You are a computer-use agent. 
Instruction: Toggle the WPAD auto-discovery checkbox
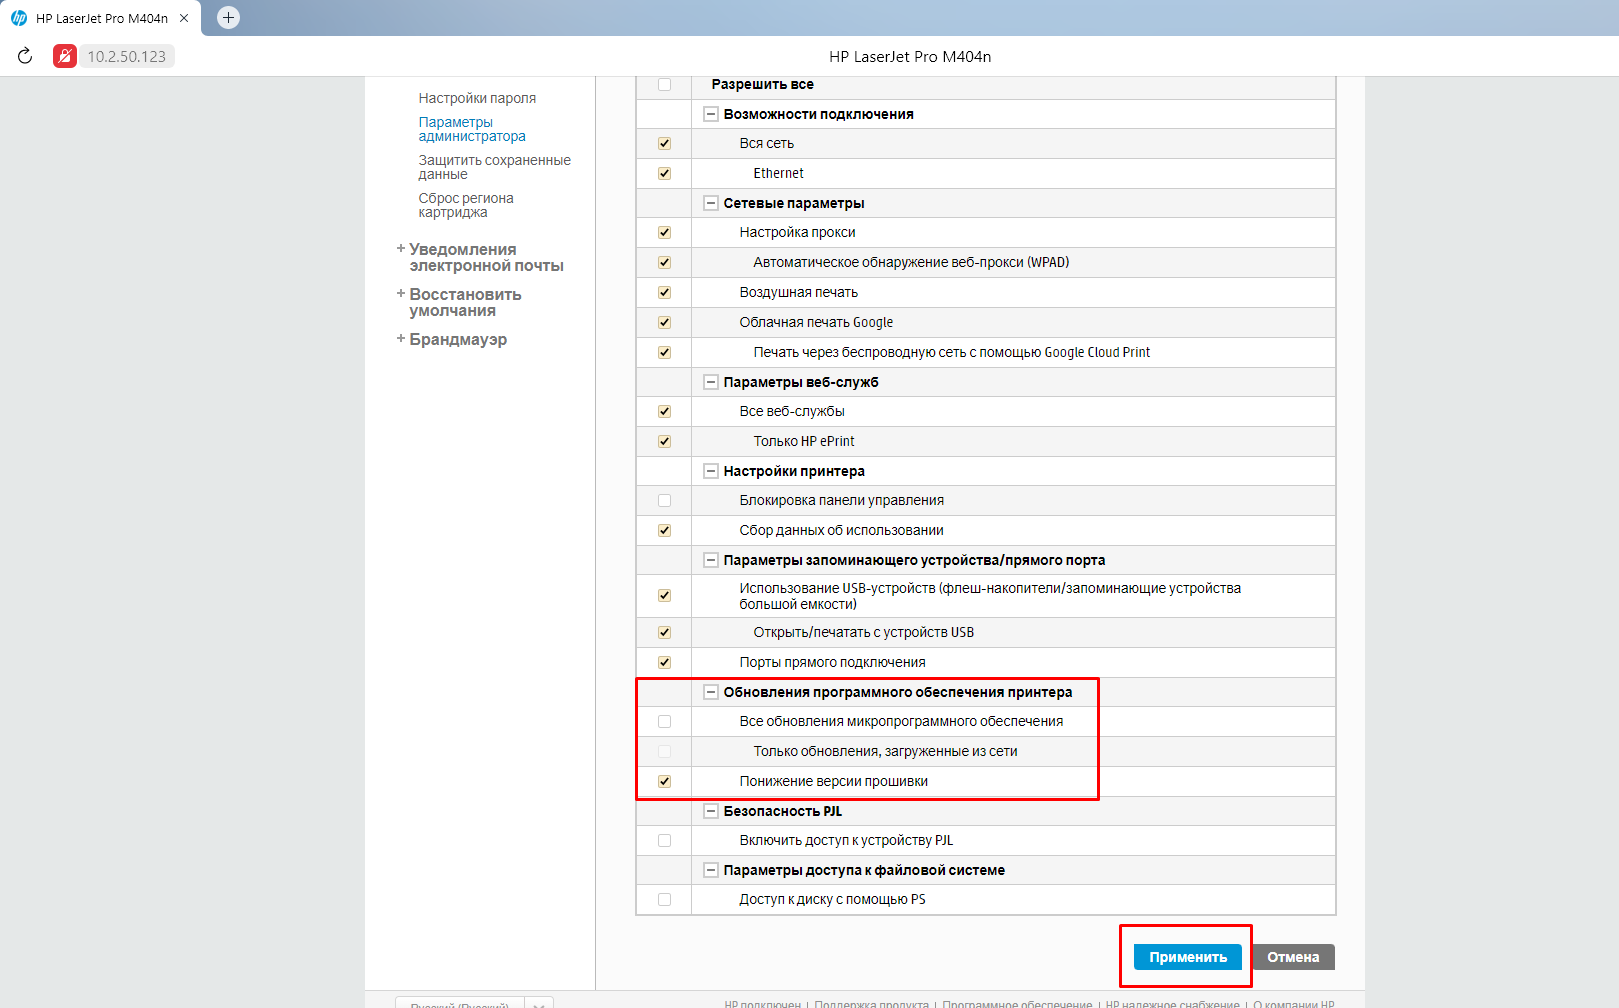665,263
